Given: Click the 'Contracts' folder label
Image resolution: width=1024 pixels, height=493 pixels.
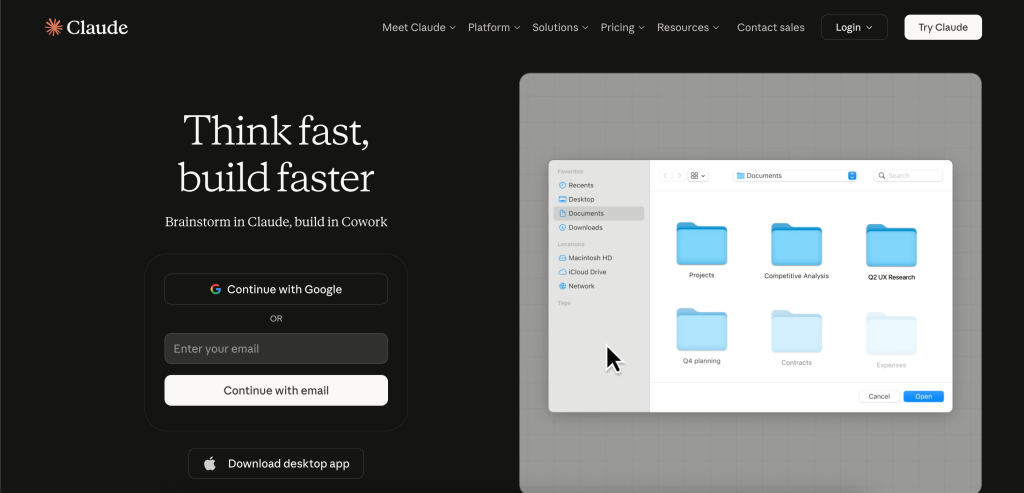Looking at the screenshot, I should click(796, 362).
